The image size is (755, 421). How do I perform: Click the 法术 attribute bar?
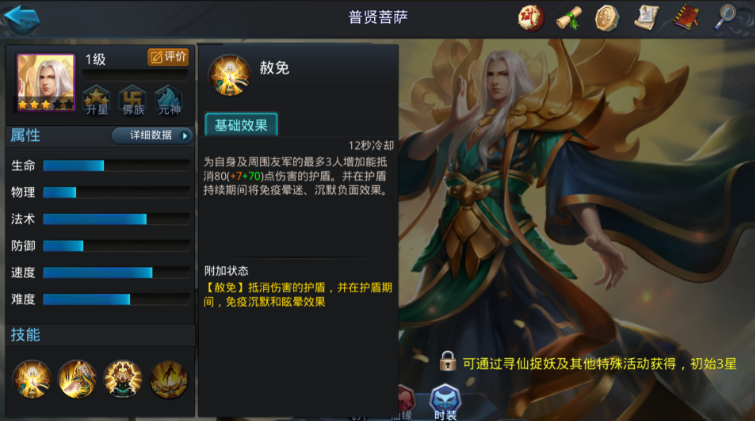pyautogui.click(x=116, y=219)
